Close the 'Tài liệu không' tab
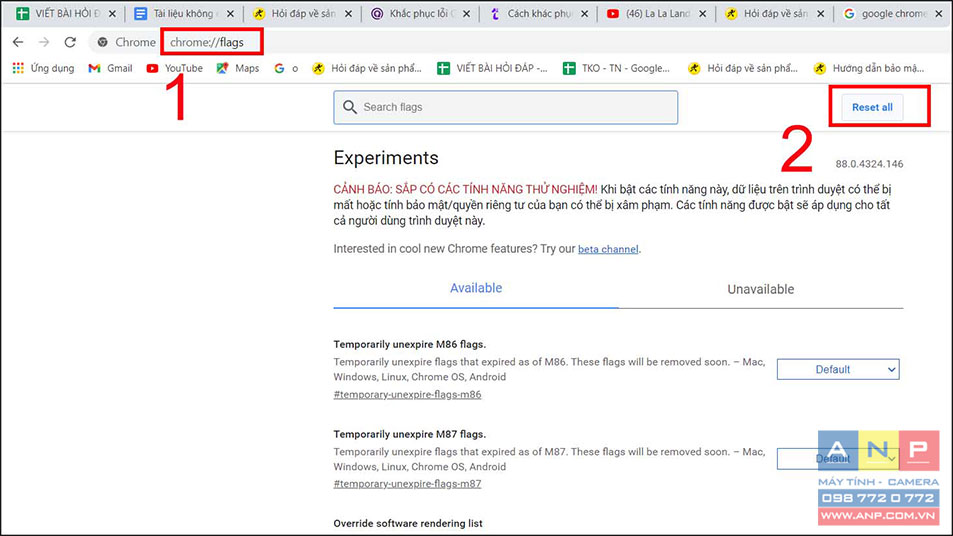Image resolution: width=953 pixels, height=536 pixels. tap(230, 13)
